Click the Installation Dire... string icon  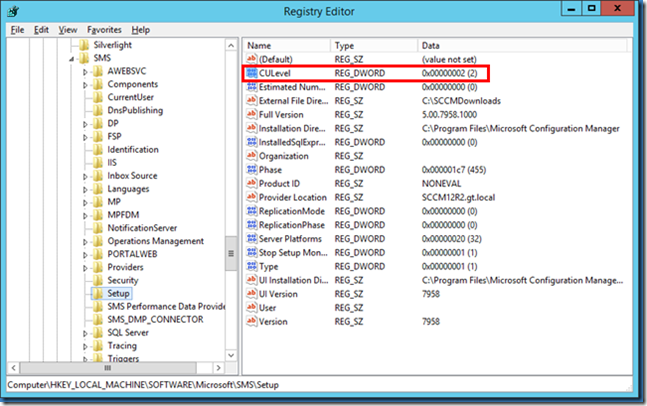coord(252,128)
